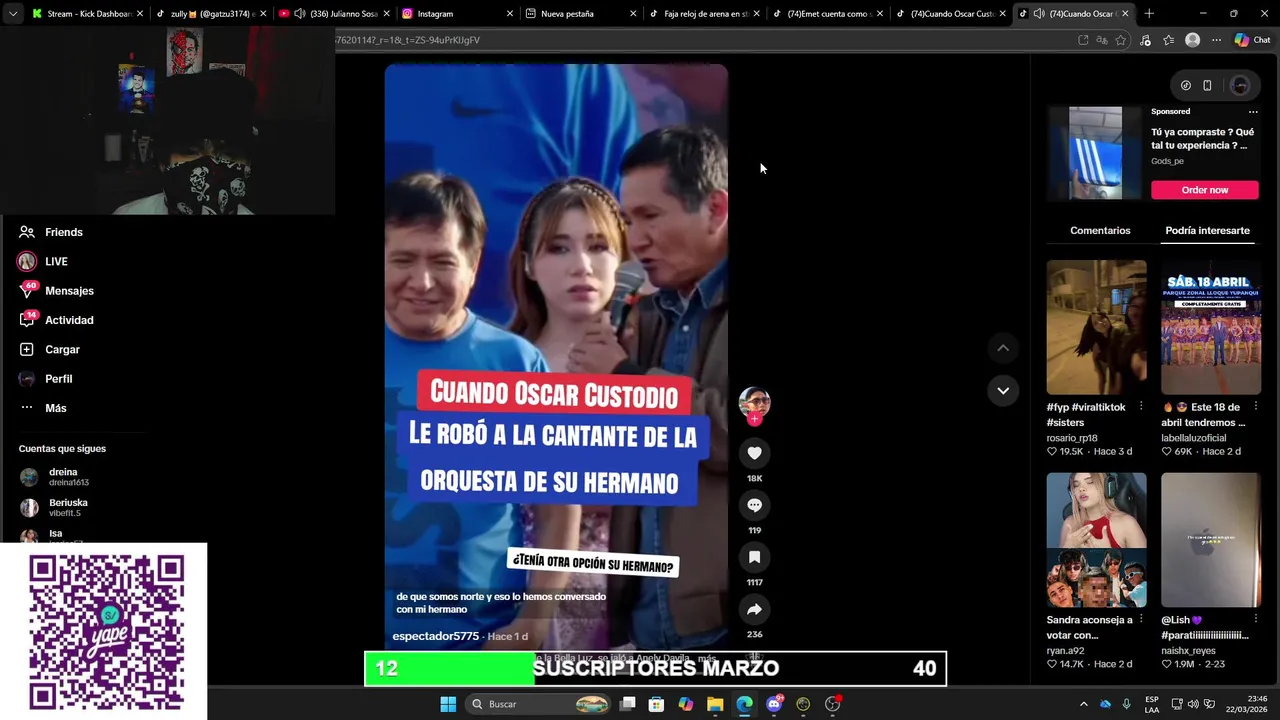Switch to Comentarios tab
The height and width of the screenshot is (720, 1280).
point(1100,230)
